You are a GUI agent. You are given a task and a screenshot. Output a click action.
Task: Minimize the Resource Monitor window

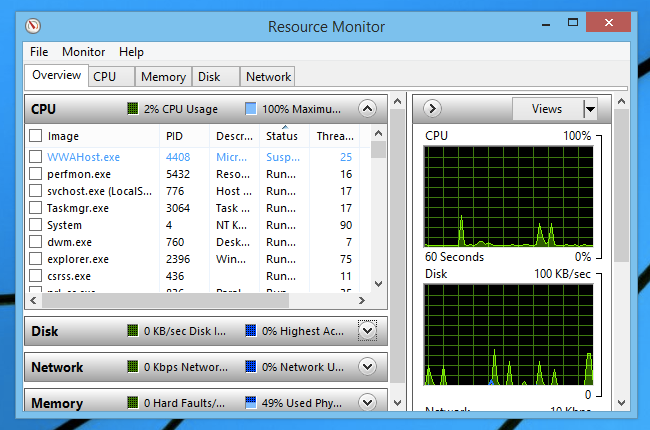(546, 24)
